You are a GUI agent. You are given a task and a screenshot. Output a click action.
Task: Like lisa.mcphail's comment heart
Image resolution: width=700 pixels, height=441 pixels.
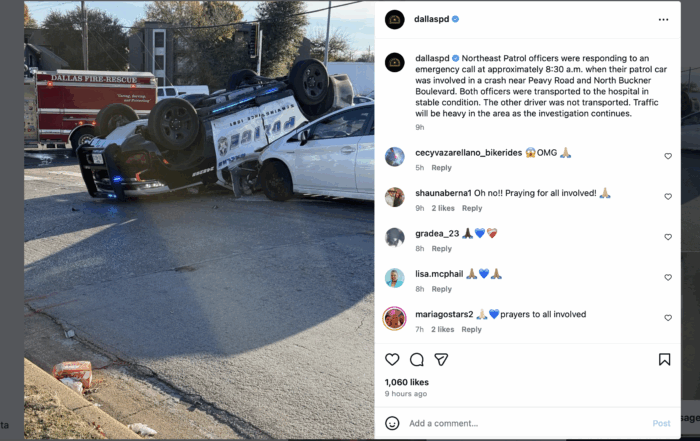668,277
